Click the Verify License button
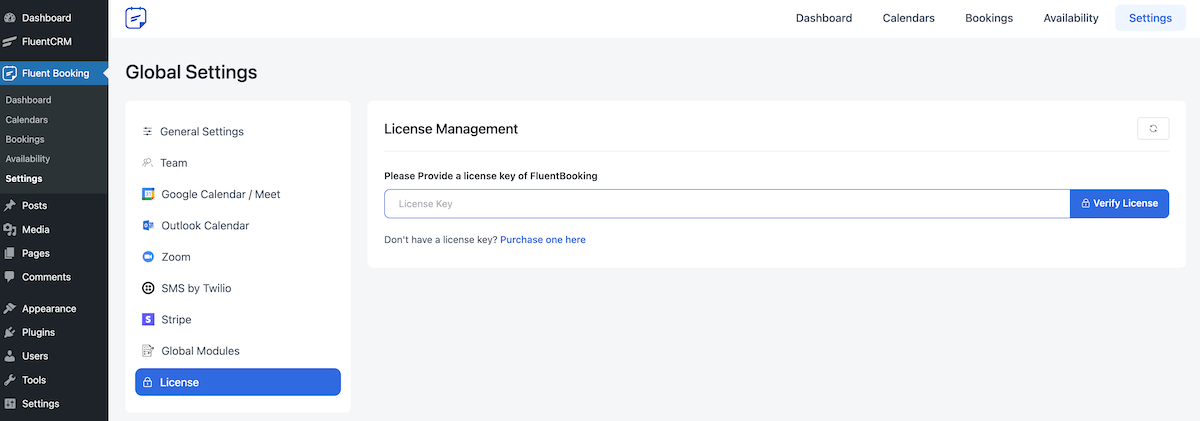 [1119, 203]
